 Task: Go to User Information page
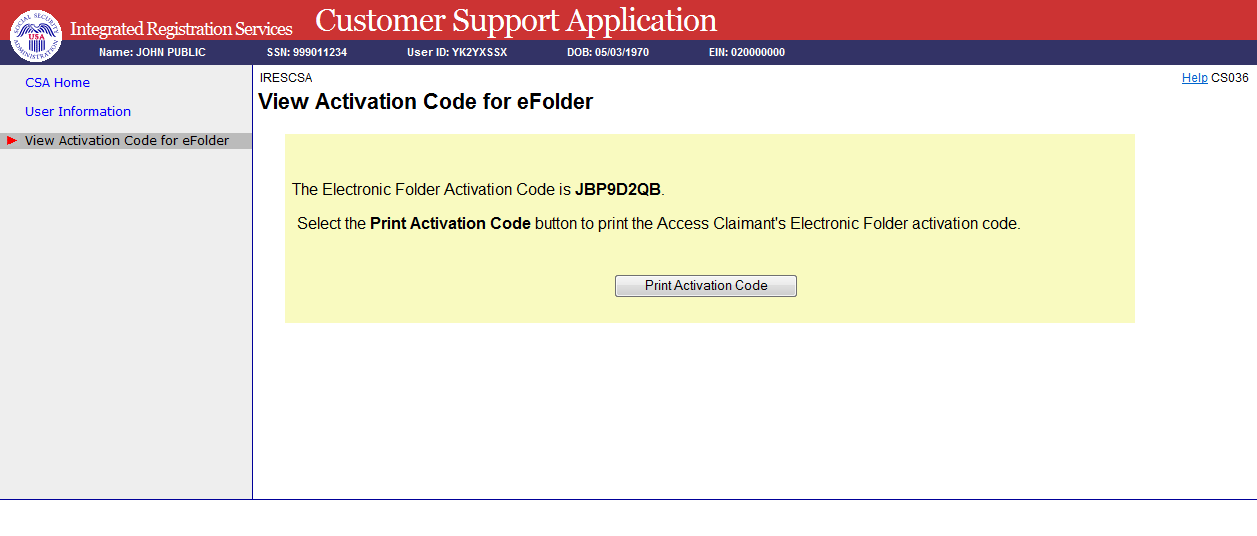click(78, 112)
